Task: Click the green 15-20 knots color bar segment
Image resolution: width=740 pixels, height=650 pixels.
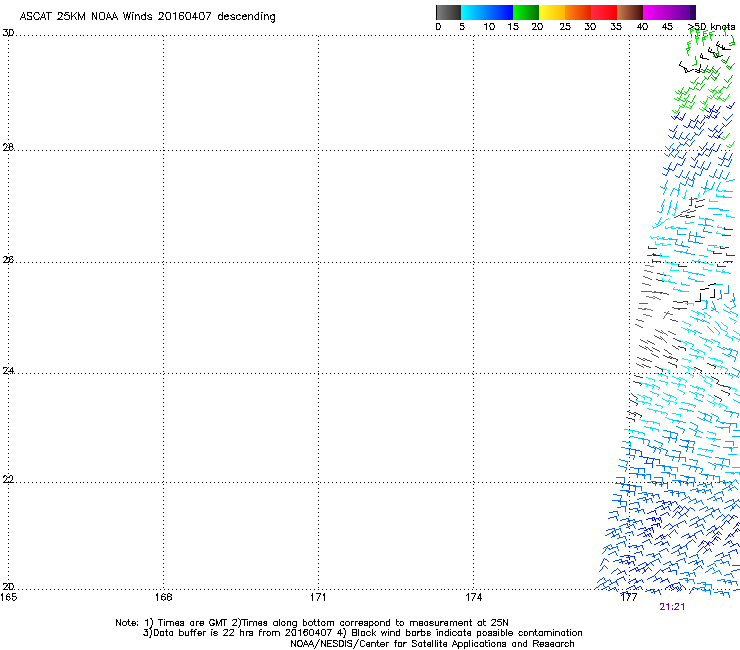Action: pos(526,12)
